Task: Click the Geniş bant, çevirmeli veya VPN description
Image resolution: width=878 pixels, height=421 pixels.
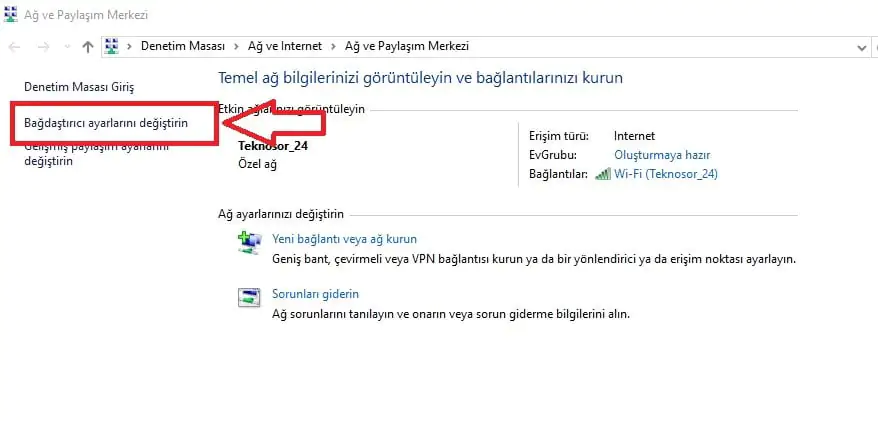Action: (534, 260)
